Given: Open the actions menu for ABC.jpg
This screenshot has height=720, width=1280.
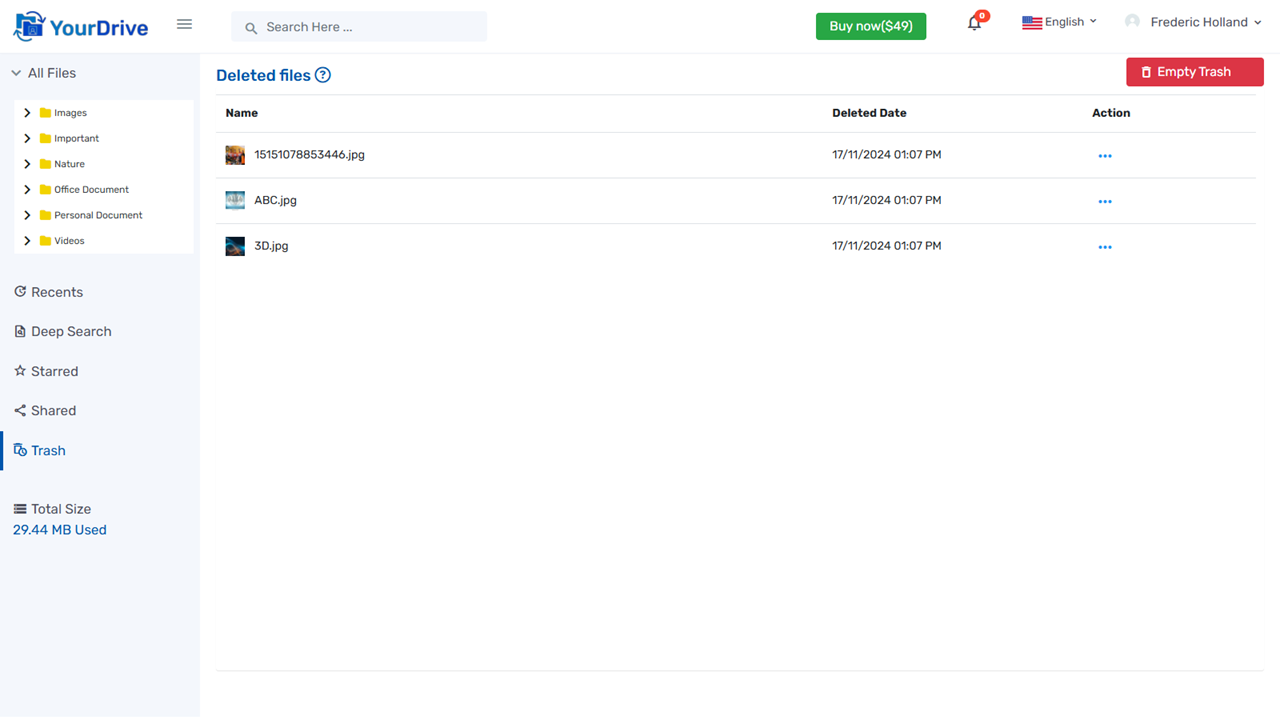Looking at the screenshot, I should [1105, 200].
